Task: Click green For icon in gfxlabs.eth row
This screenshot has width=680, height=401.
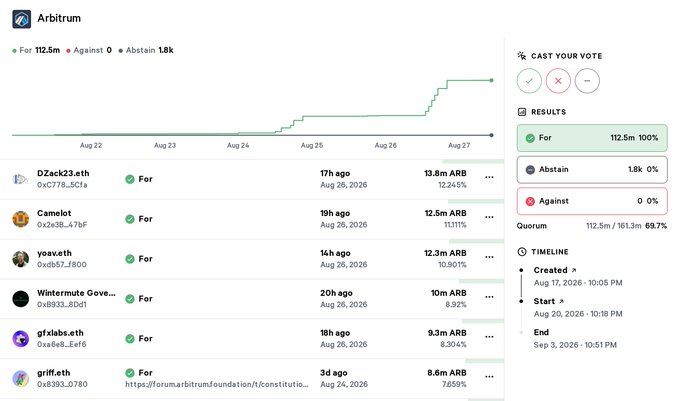Action: [x=130, y=339]
